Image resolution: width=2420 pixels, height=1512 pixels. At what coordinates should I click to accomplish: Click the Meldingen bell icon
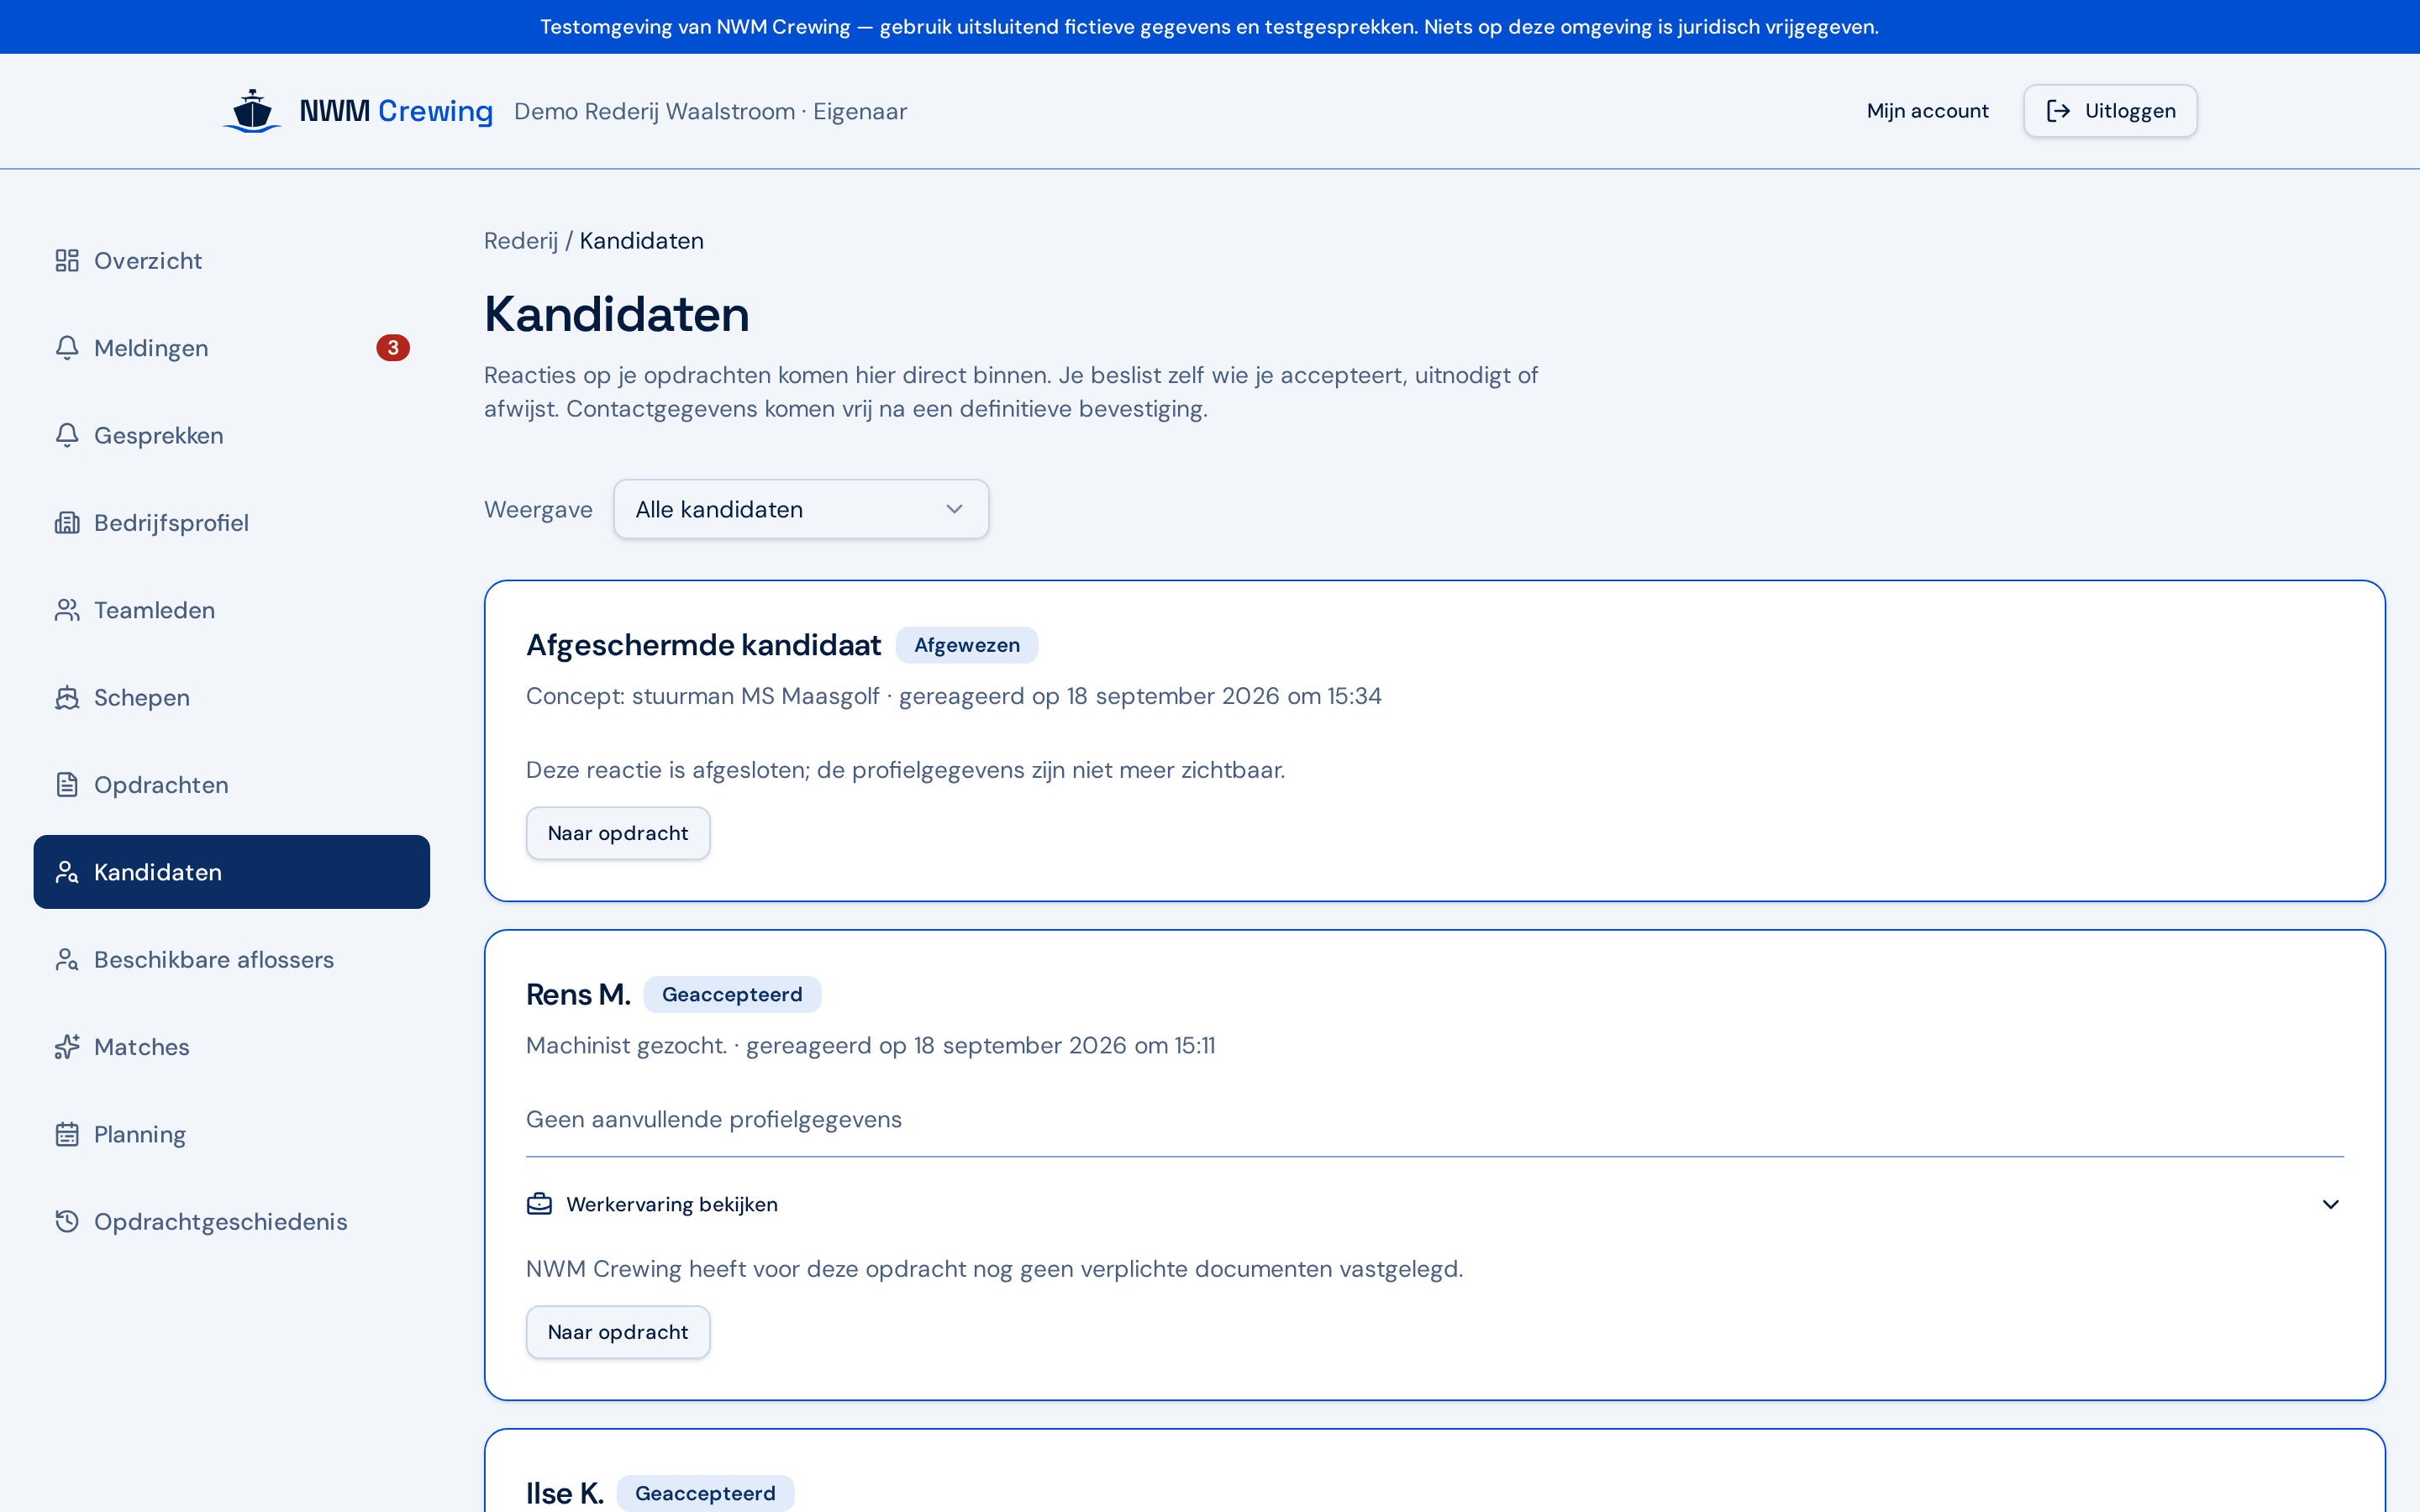(67, 348)
